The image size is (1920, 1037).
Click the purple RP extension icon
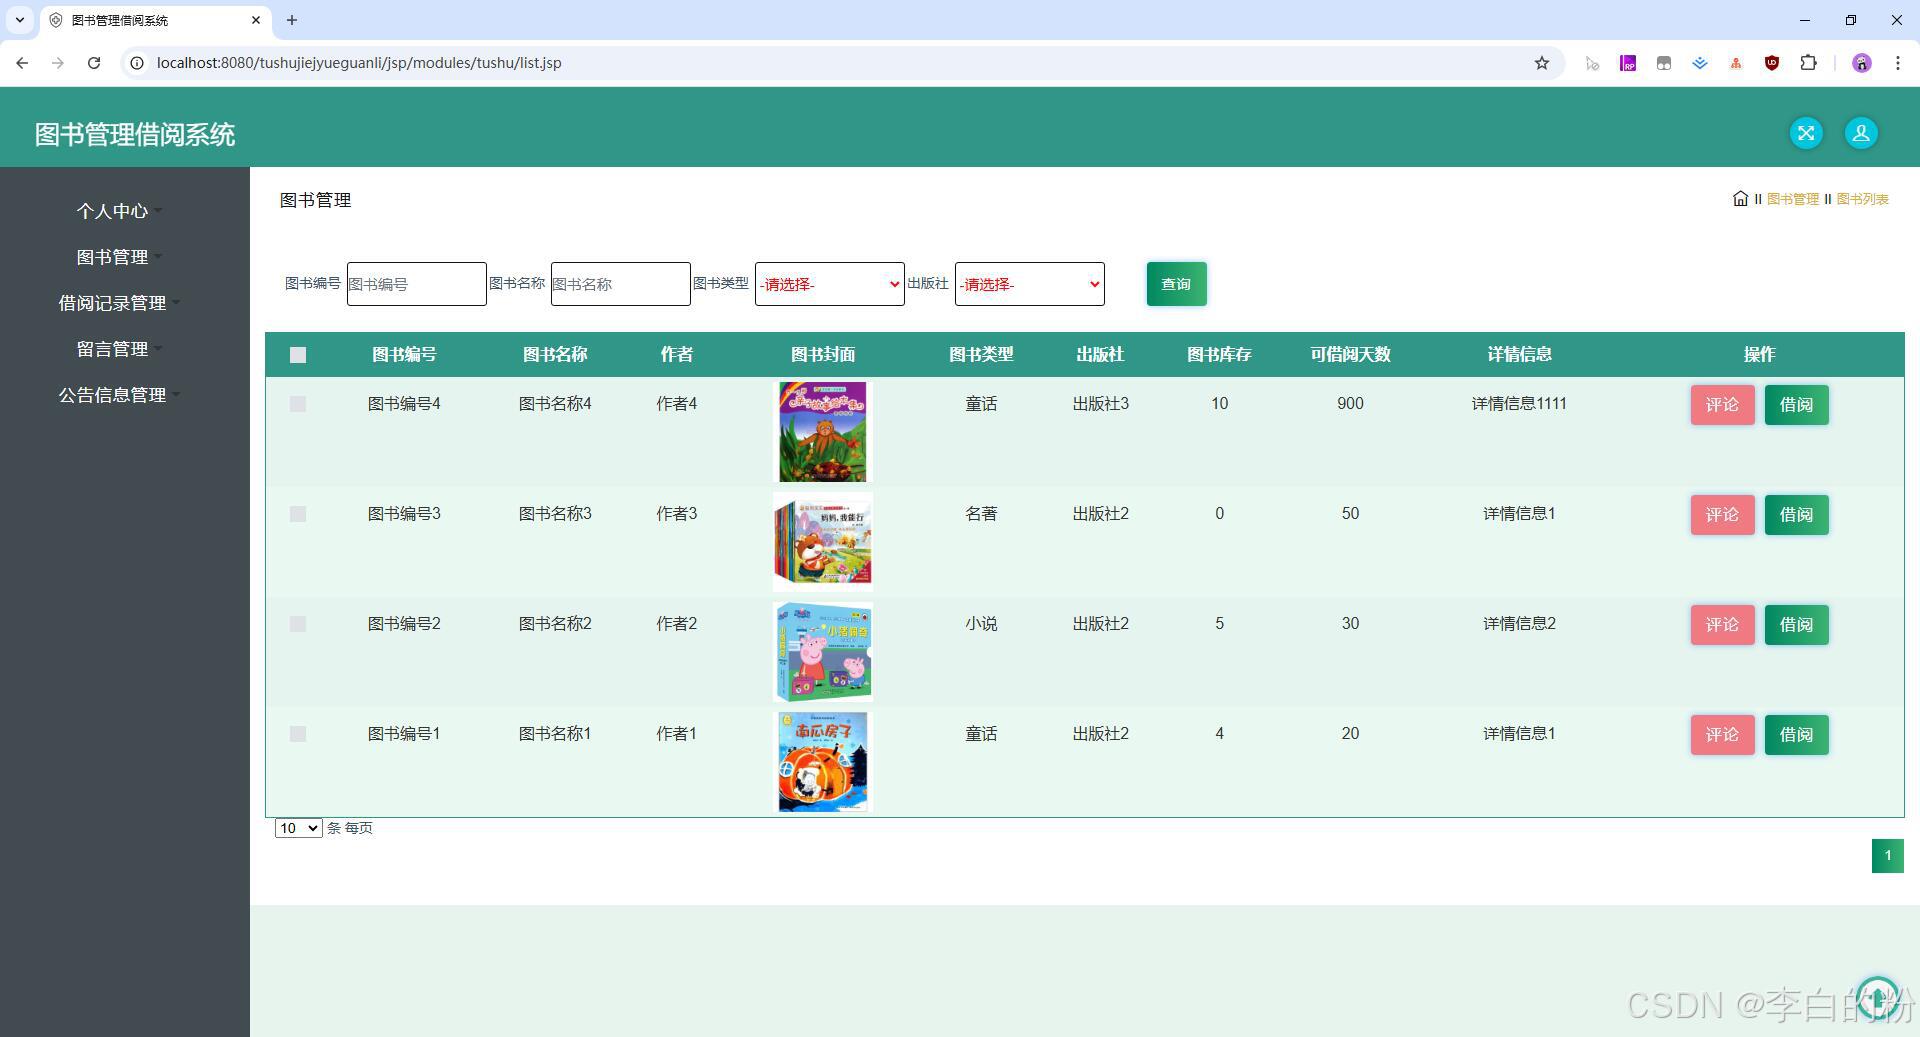(1628, 63)
